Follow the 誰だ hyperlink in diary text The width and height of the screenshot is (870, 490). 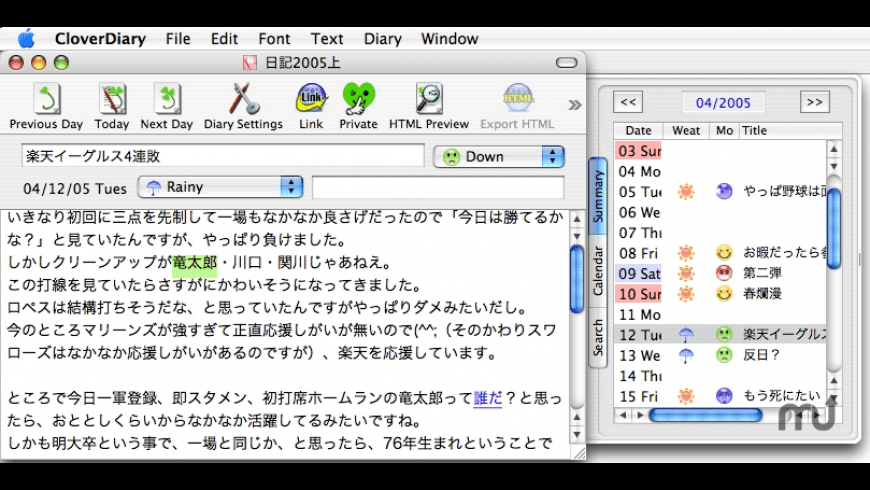click(487, 398)
